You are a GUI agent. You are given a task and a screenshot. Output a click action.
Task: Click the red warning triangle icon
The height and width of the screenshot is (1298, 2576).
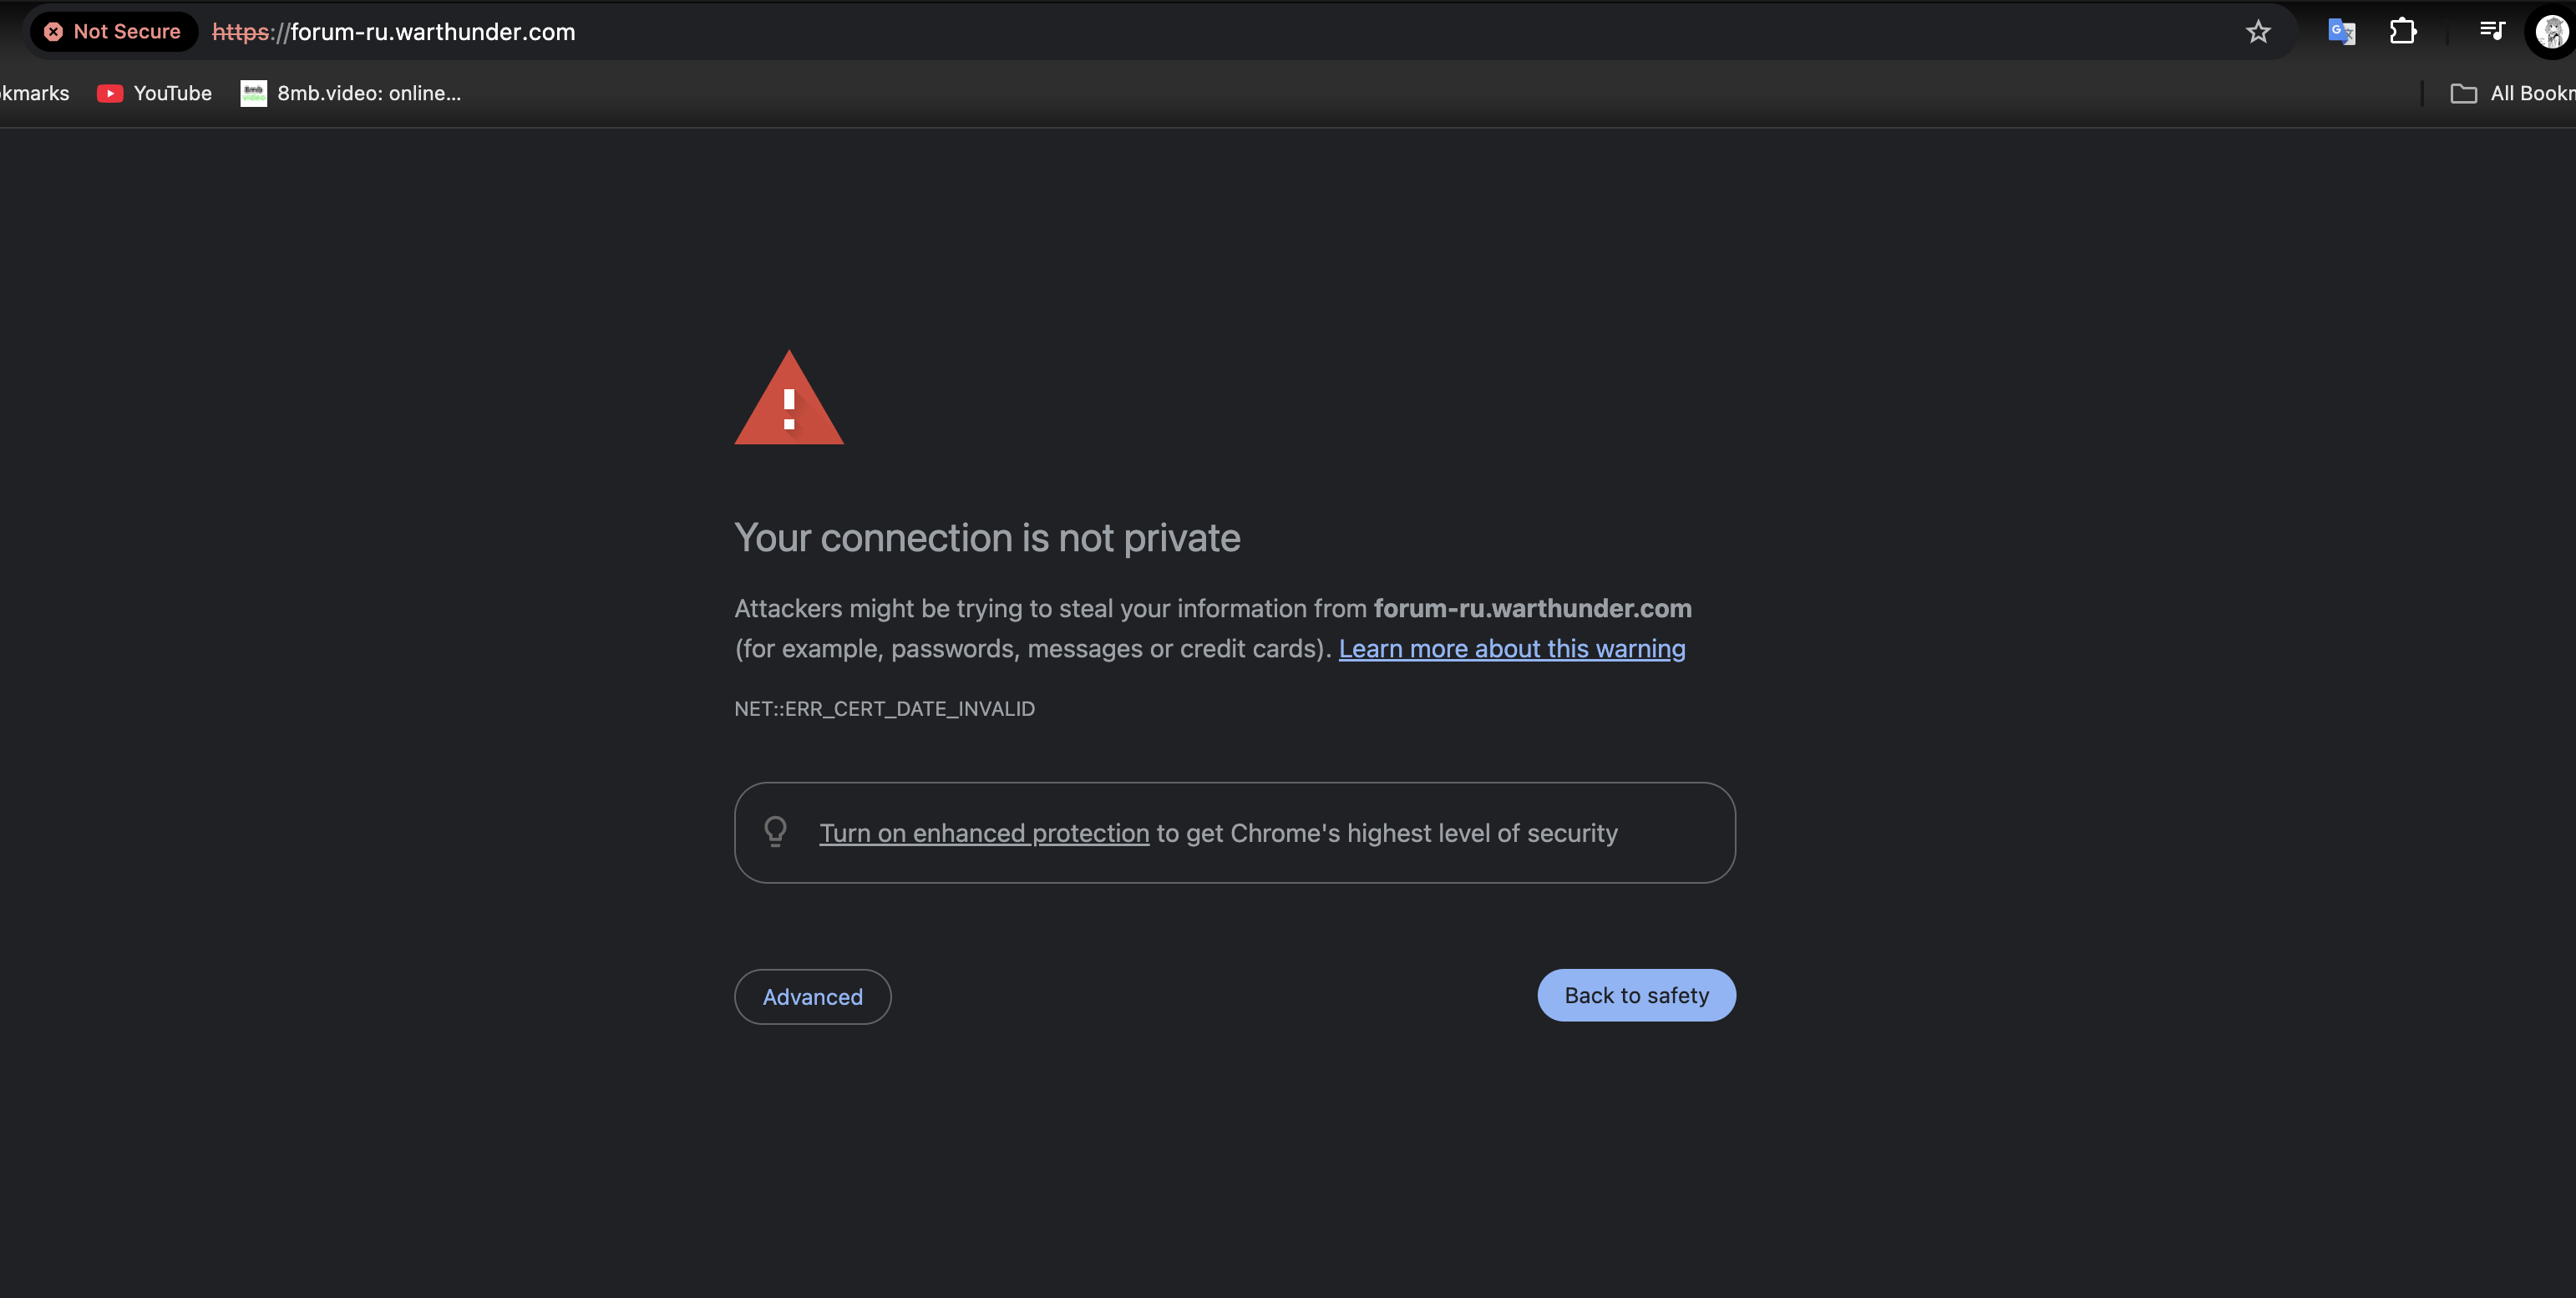[789, 398]
